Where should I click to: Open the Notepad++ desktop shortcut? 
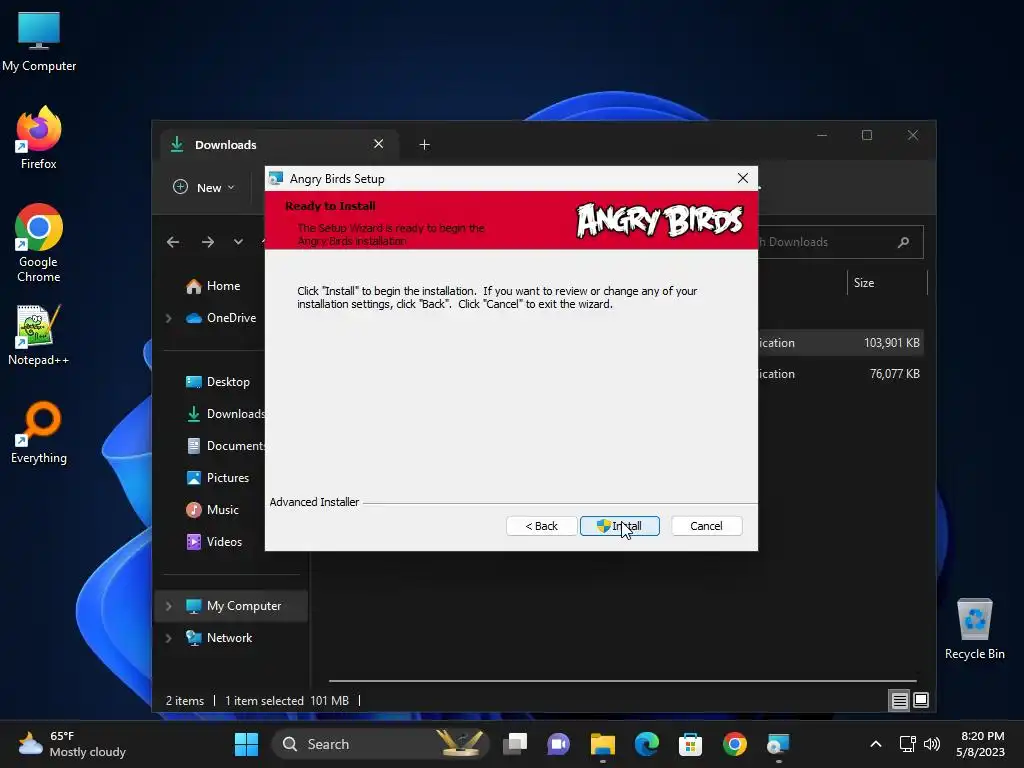pos(39,335)
